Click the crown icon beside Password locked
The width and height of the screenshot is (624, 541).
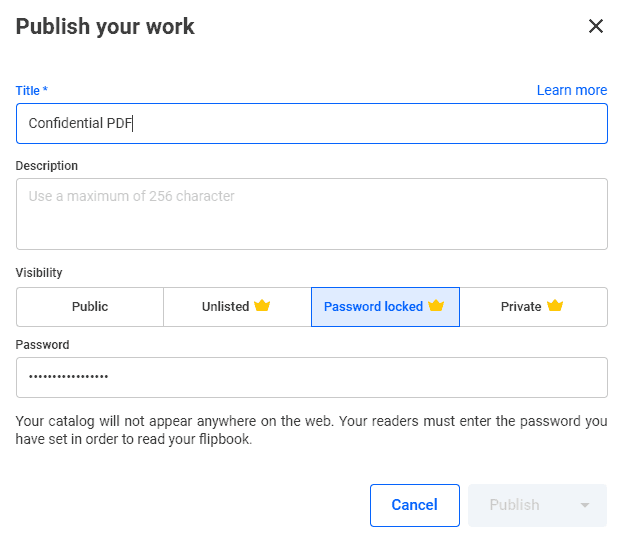(x=436, y=306)
